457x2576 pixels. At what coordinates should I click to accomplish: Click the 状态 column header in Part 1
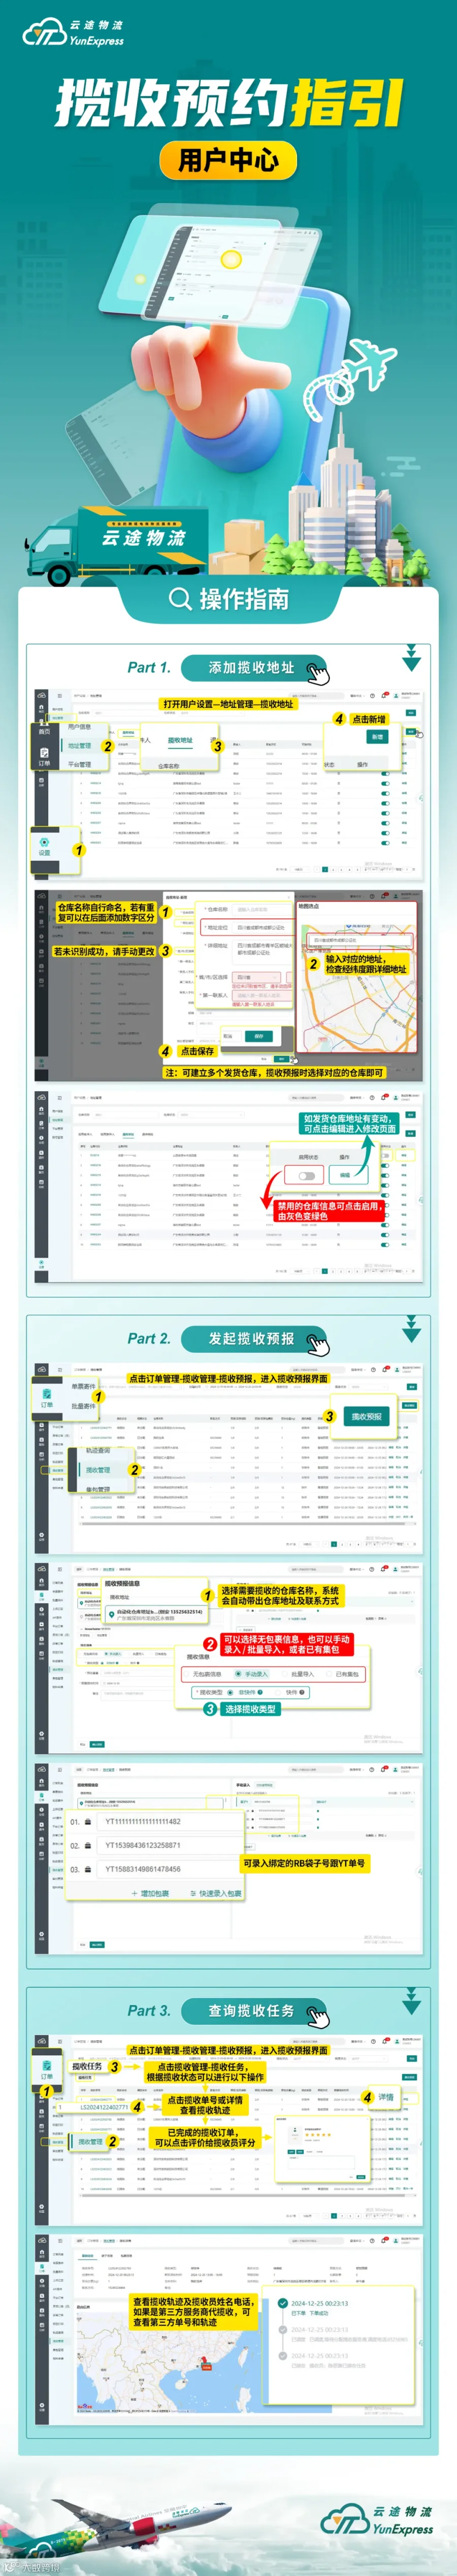coord(329,765)
